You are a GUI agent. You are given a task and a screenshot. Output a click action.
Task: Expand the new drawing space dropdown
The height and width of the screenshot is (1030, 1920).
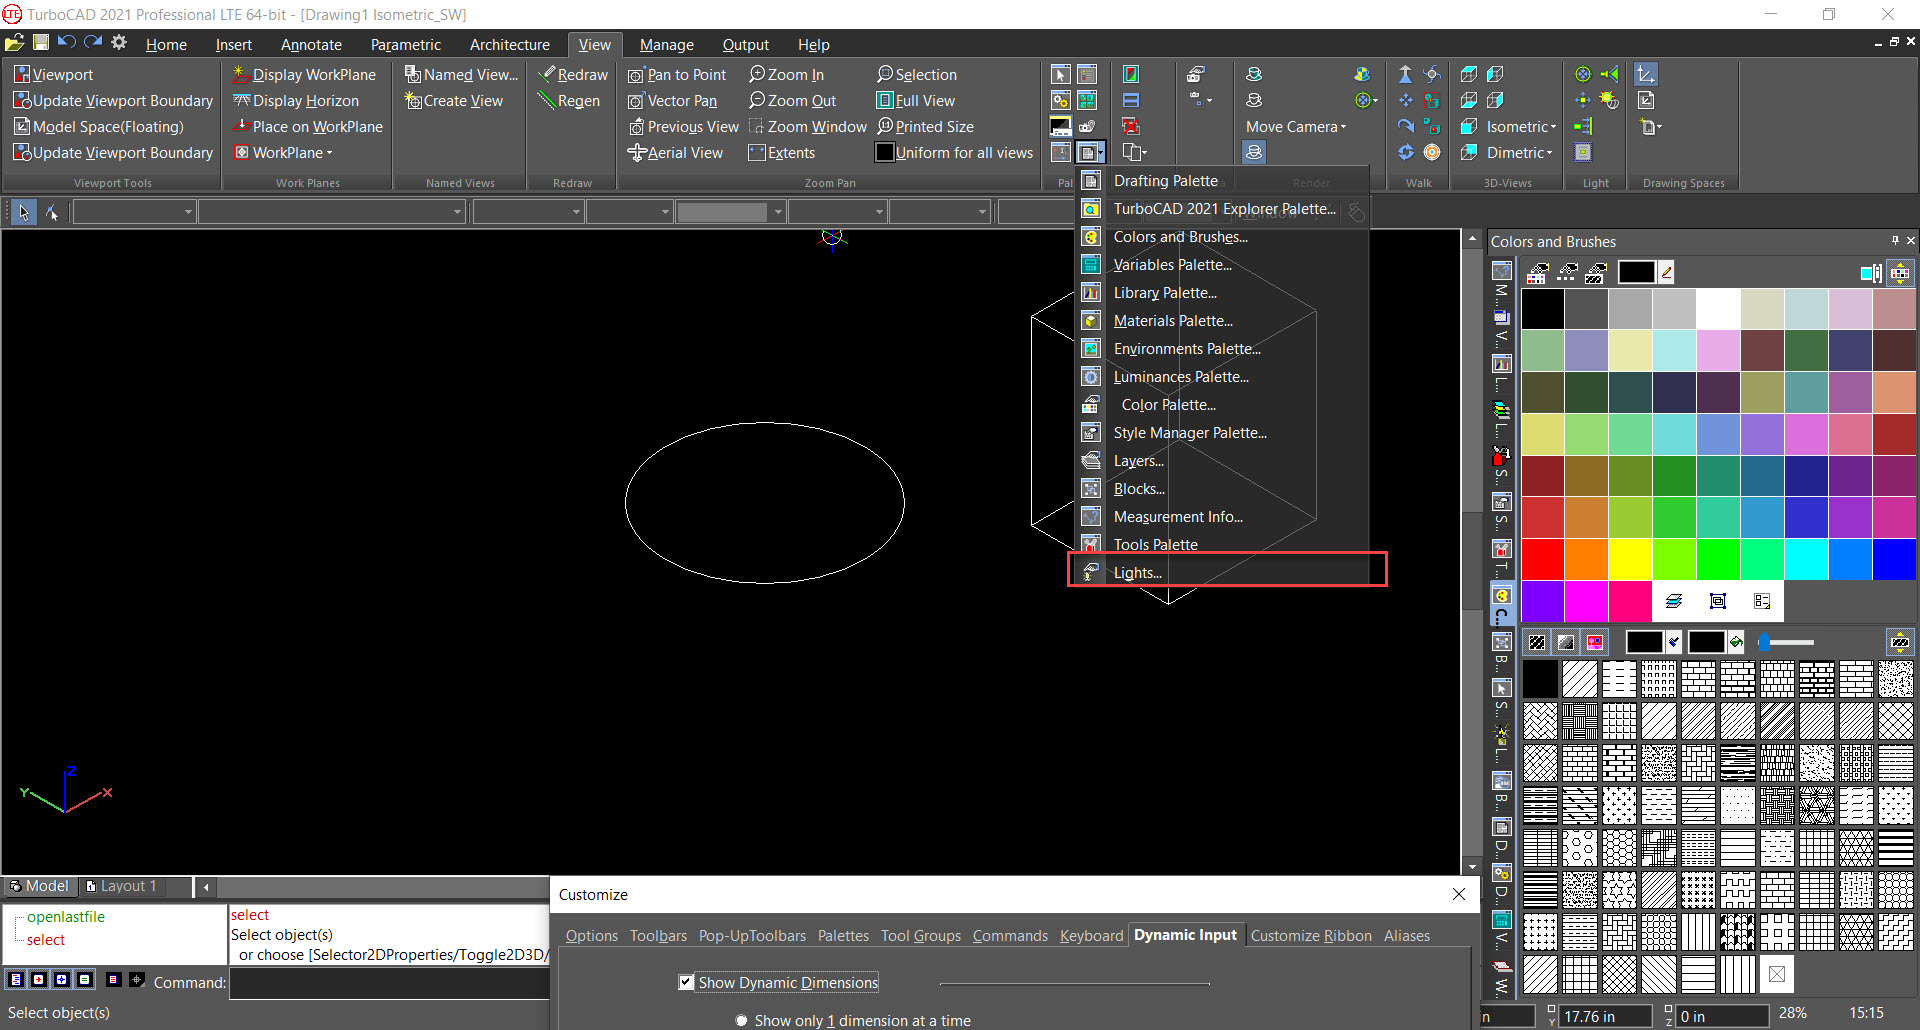(x=1658, y=127)
